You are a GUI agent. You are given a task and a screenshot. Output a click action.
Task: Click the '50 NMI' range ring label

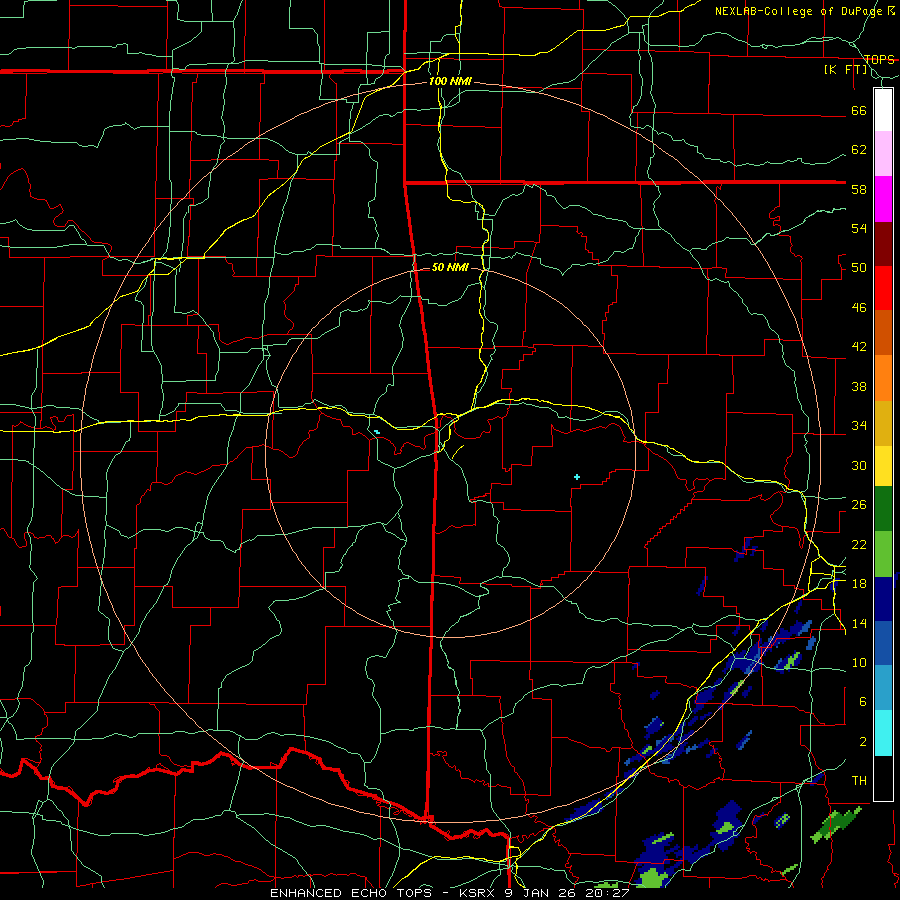pyautogui.click(x=450, y=267)
